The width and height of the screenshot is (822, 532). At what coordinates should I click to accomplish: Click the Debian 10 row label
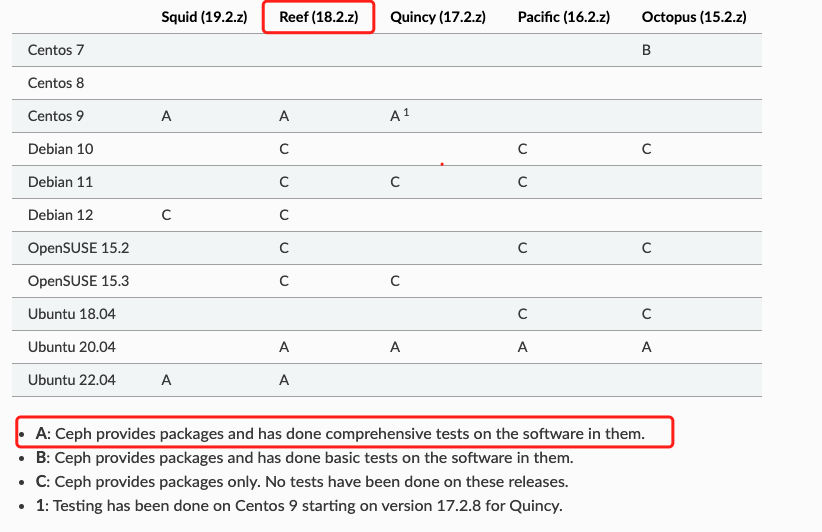[x=60, y=149]
